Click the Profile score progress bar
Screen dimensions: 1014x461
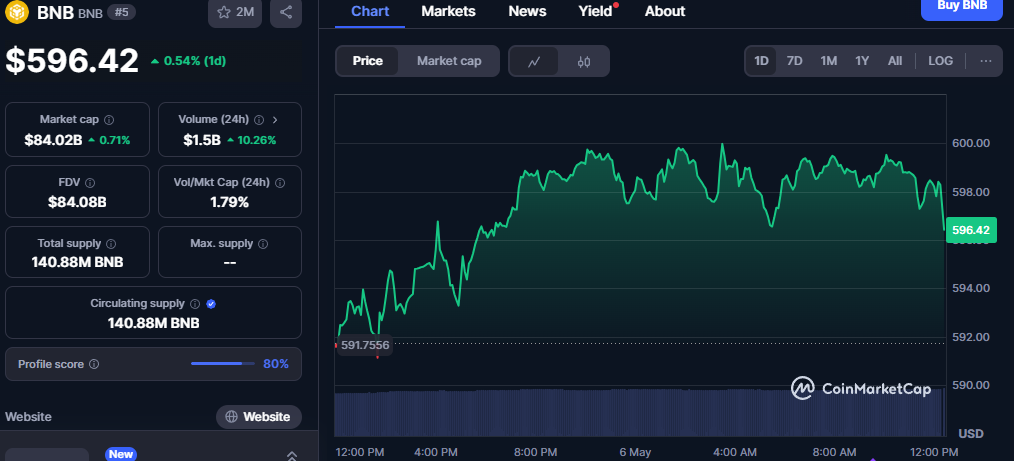[x=222, y=363]
